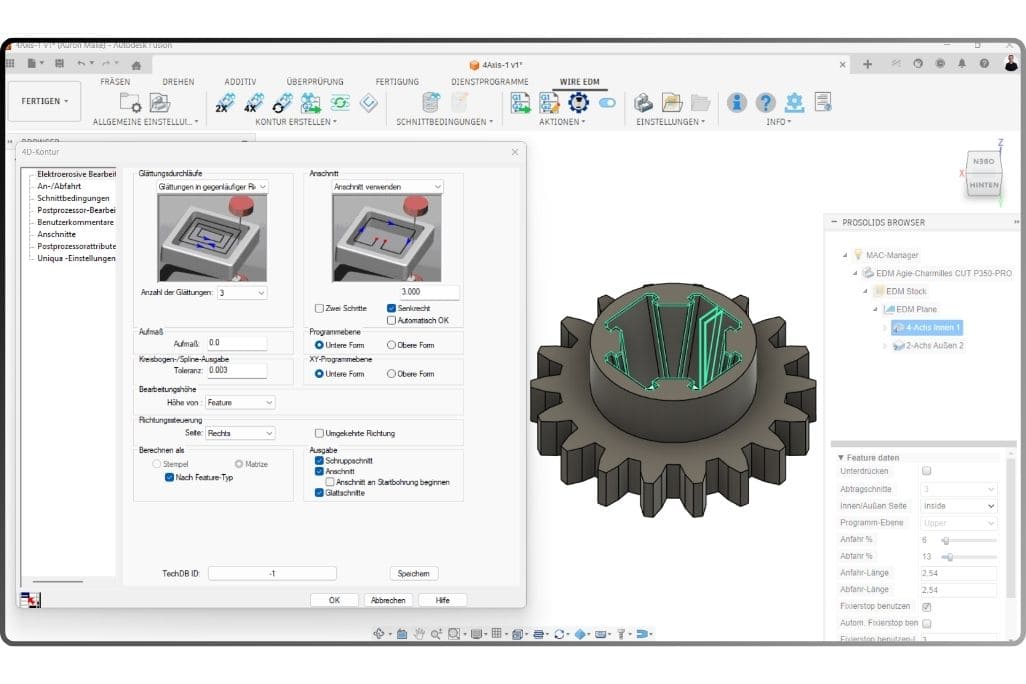
Task: Open the Innen/Außen Seite Inside dropdown
Action: tap(959, 506)
